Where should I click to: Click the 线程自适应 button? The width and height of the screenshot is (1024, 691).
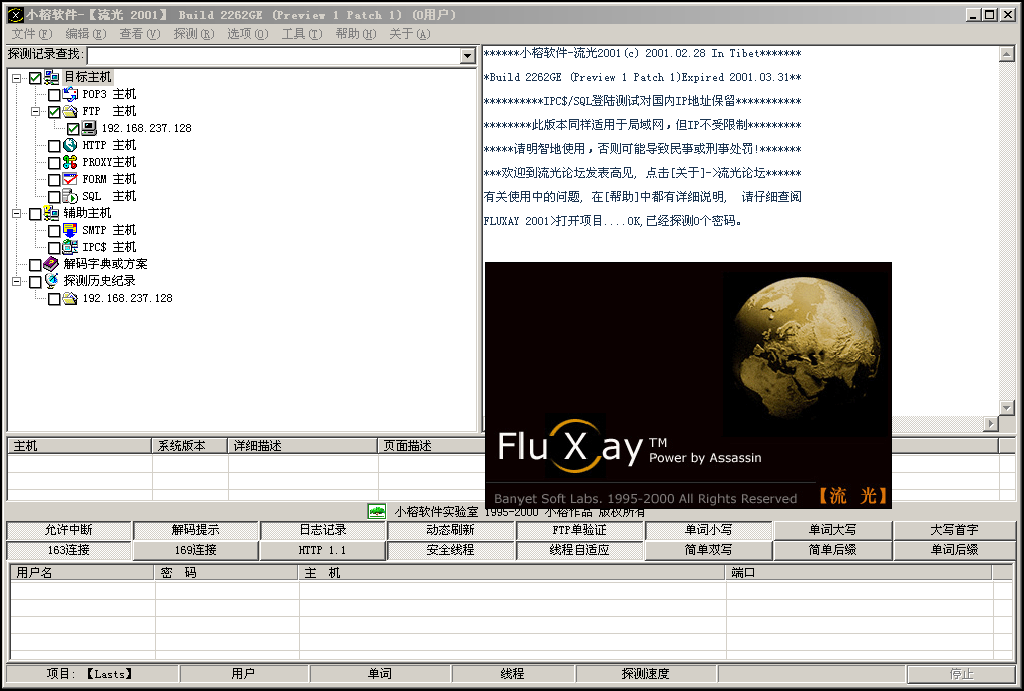579,550
